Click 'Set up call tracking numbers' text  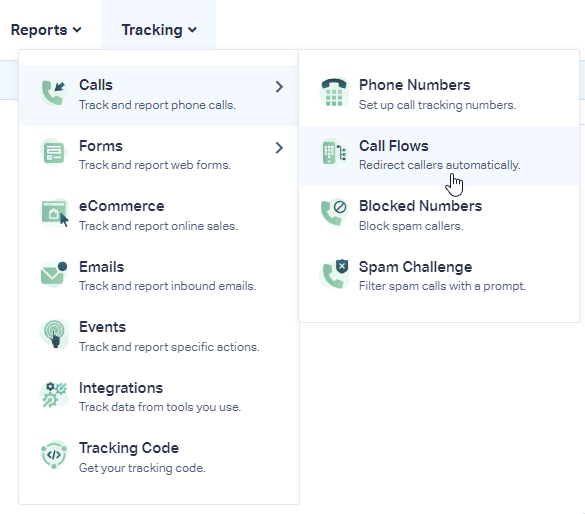(437, 105)
